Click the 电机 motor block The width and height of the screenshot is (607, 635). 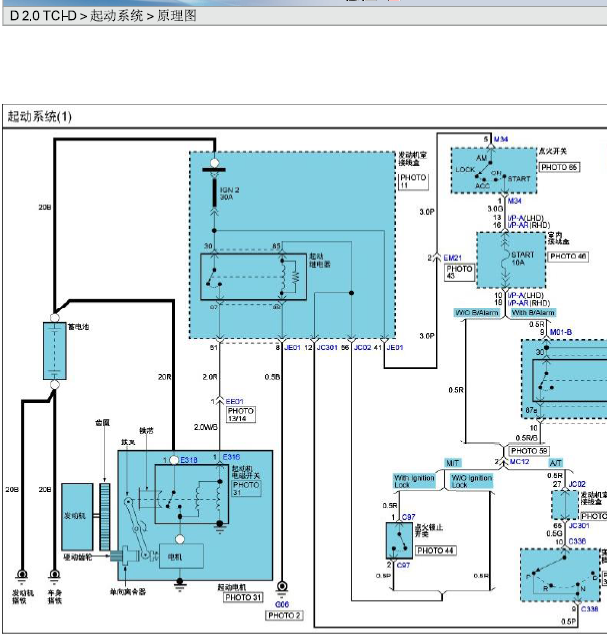point(181,556)
